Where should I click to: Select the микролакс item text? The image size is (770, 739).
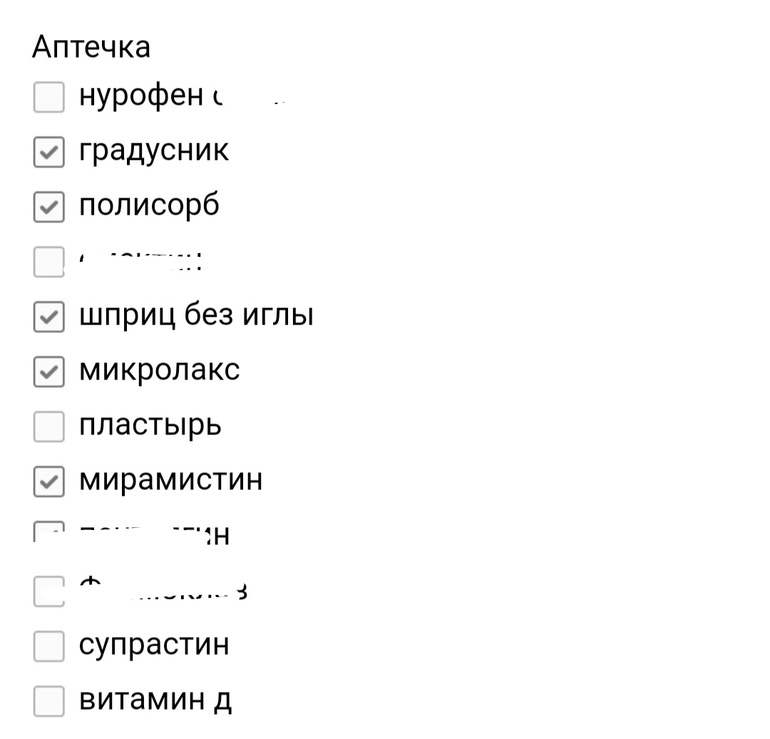[x=159, y=370]
